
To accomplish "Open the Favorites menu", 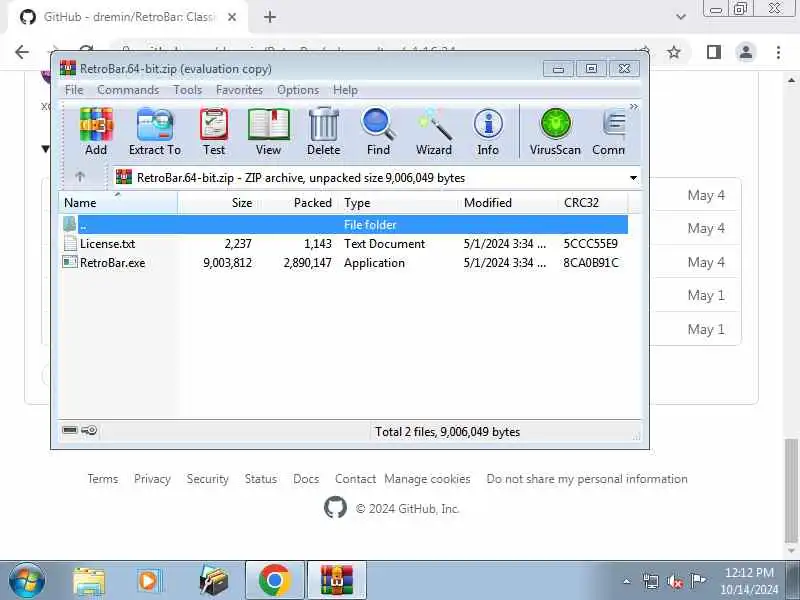I will pos(239,90).
